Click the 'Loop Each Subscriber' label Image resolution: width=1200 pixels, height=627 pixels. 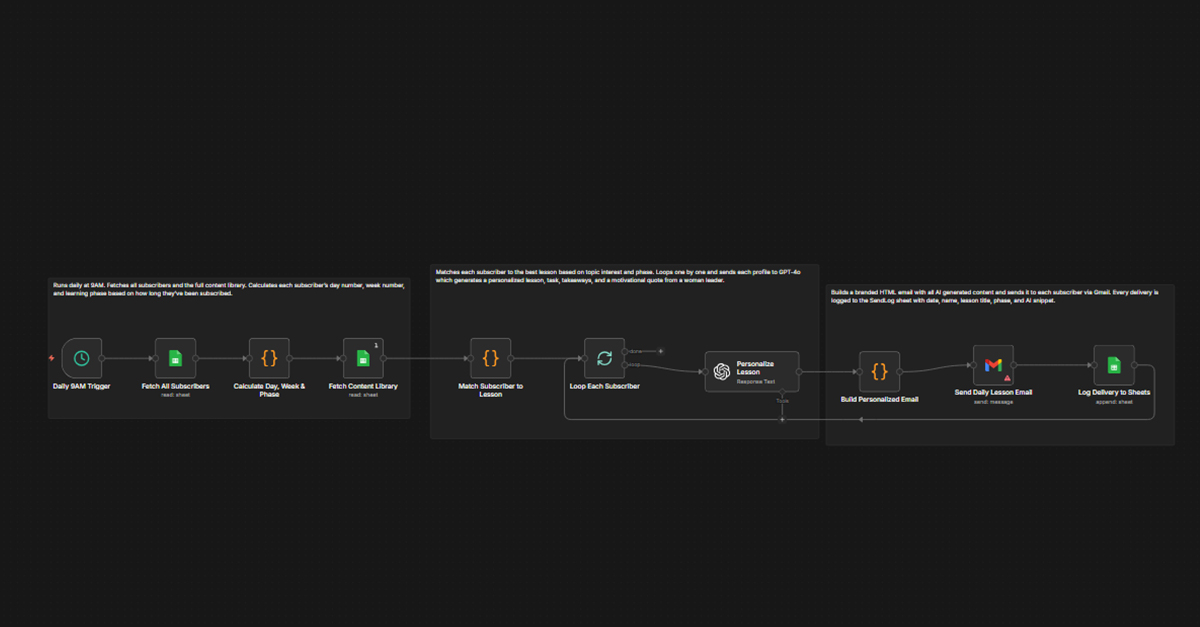pos(604,386)
